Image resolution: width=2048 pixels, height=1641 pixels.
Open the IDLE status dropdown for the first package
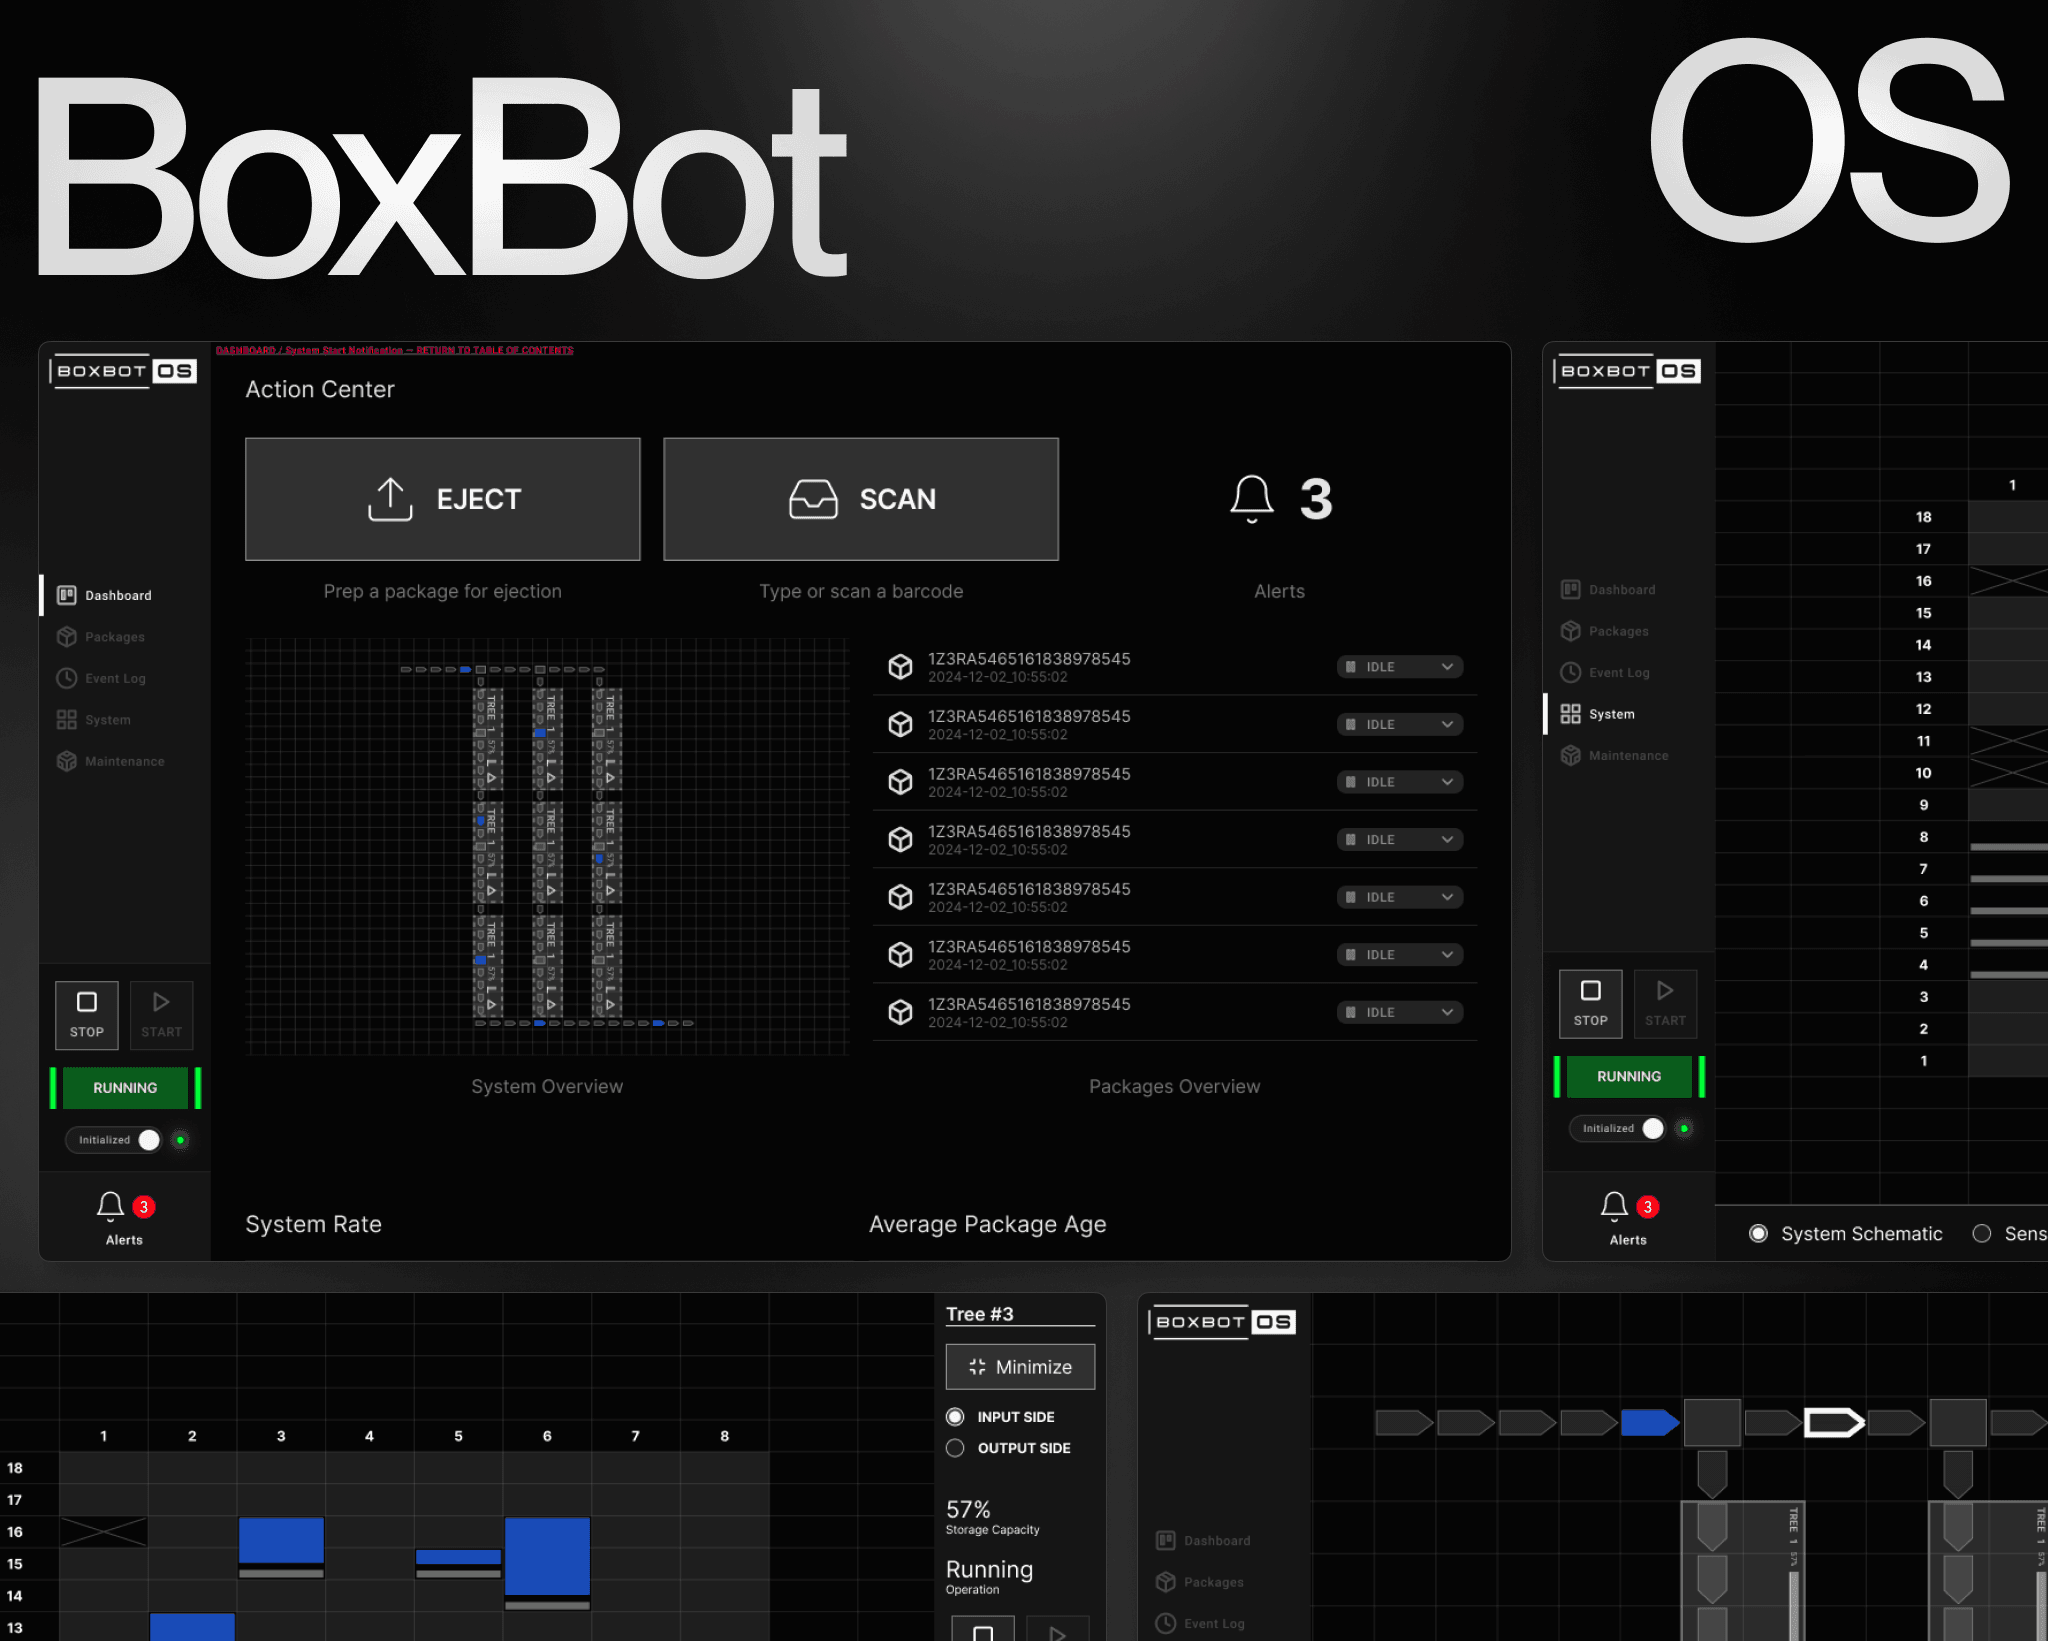(1399, 666)
